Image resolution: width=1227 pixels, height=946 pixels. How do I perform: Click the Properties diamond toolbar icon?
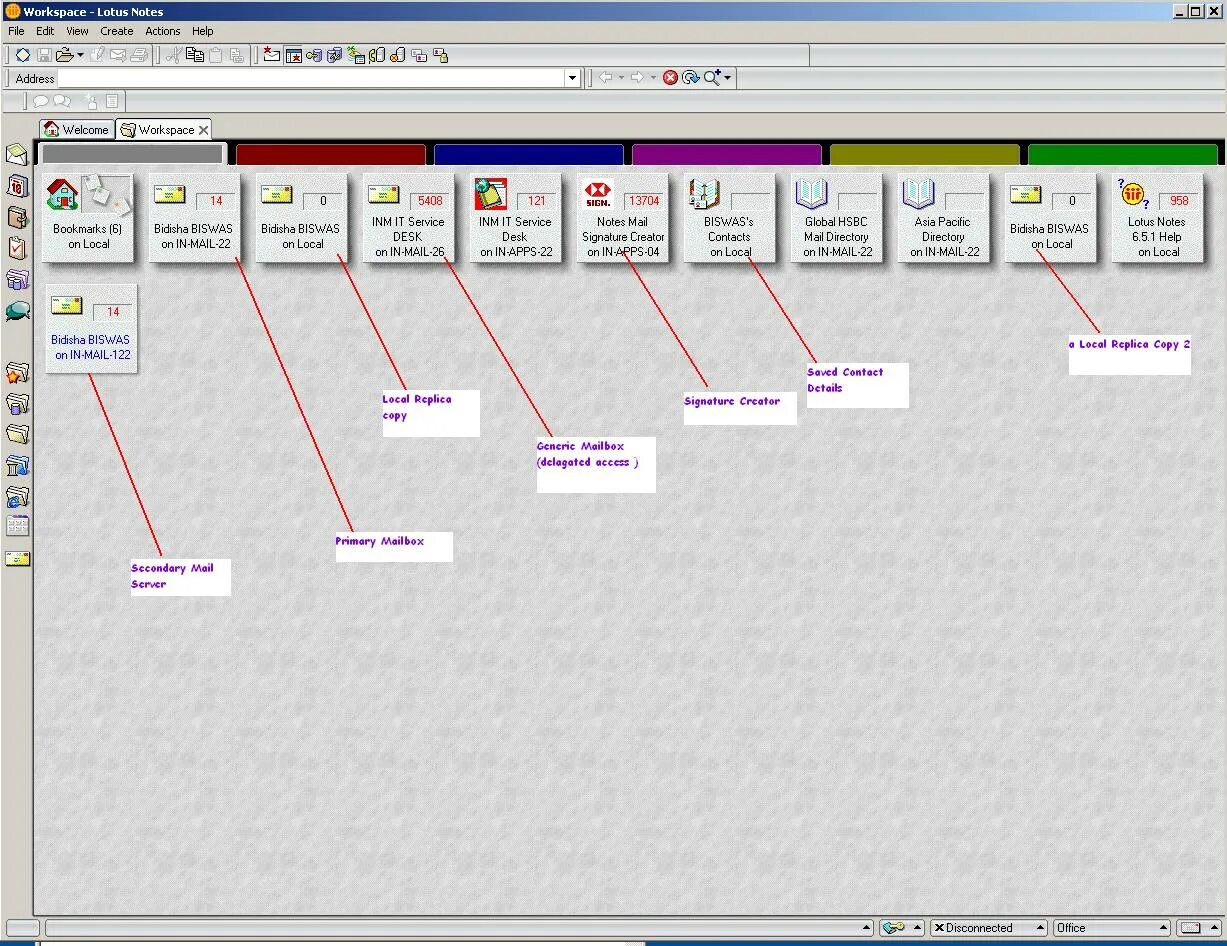coord(22,55)
